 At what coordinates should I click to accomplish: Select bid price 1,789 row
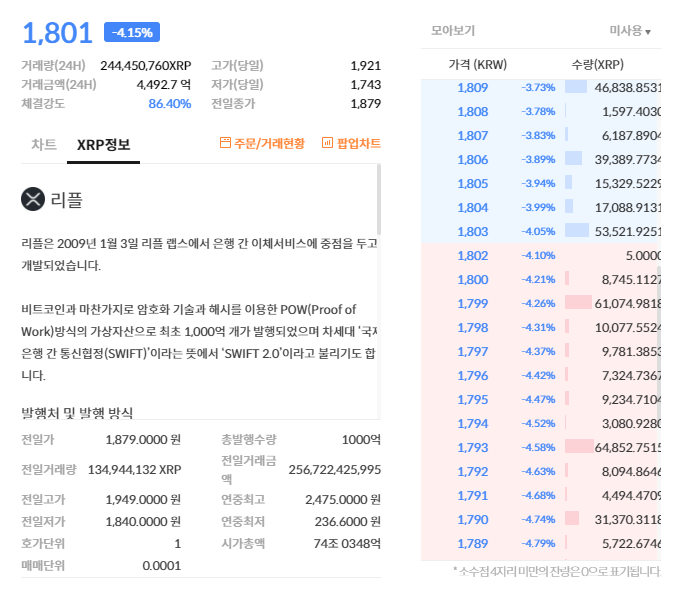pos(541,543)
